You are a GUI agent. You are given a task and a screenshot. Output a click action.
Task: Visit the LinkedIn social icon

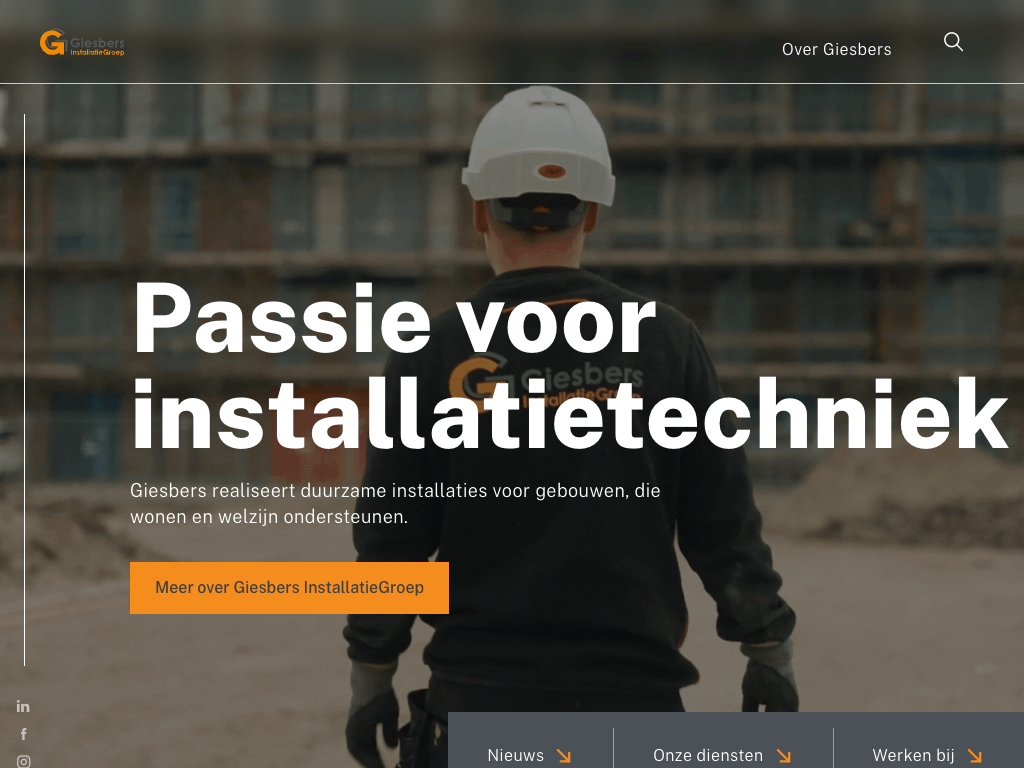[x=23, y=706]
